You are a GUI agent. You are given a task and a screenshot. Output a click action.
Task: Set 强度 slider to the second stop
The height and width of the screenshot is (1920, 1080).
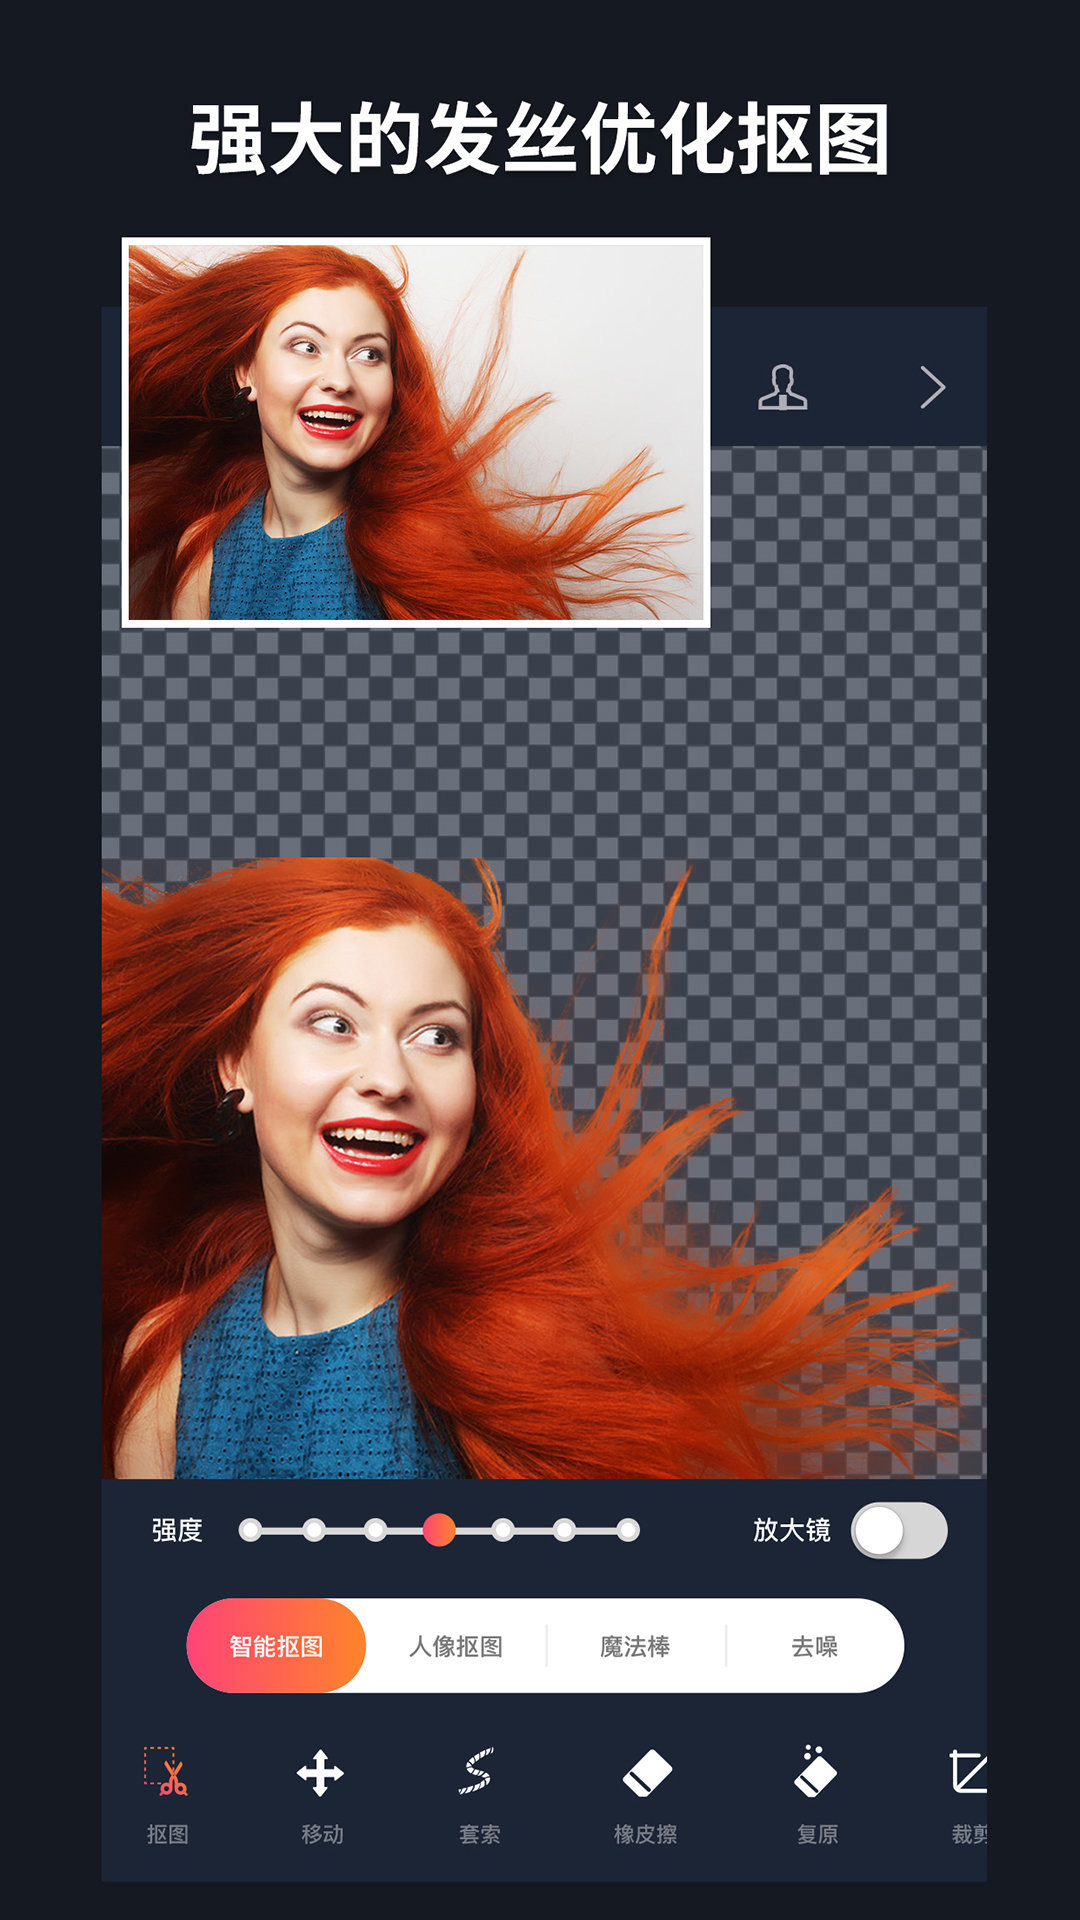pyautogui.click(x=314, y=1530)
